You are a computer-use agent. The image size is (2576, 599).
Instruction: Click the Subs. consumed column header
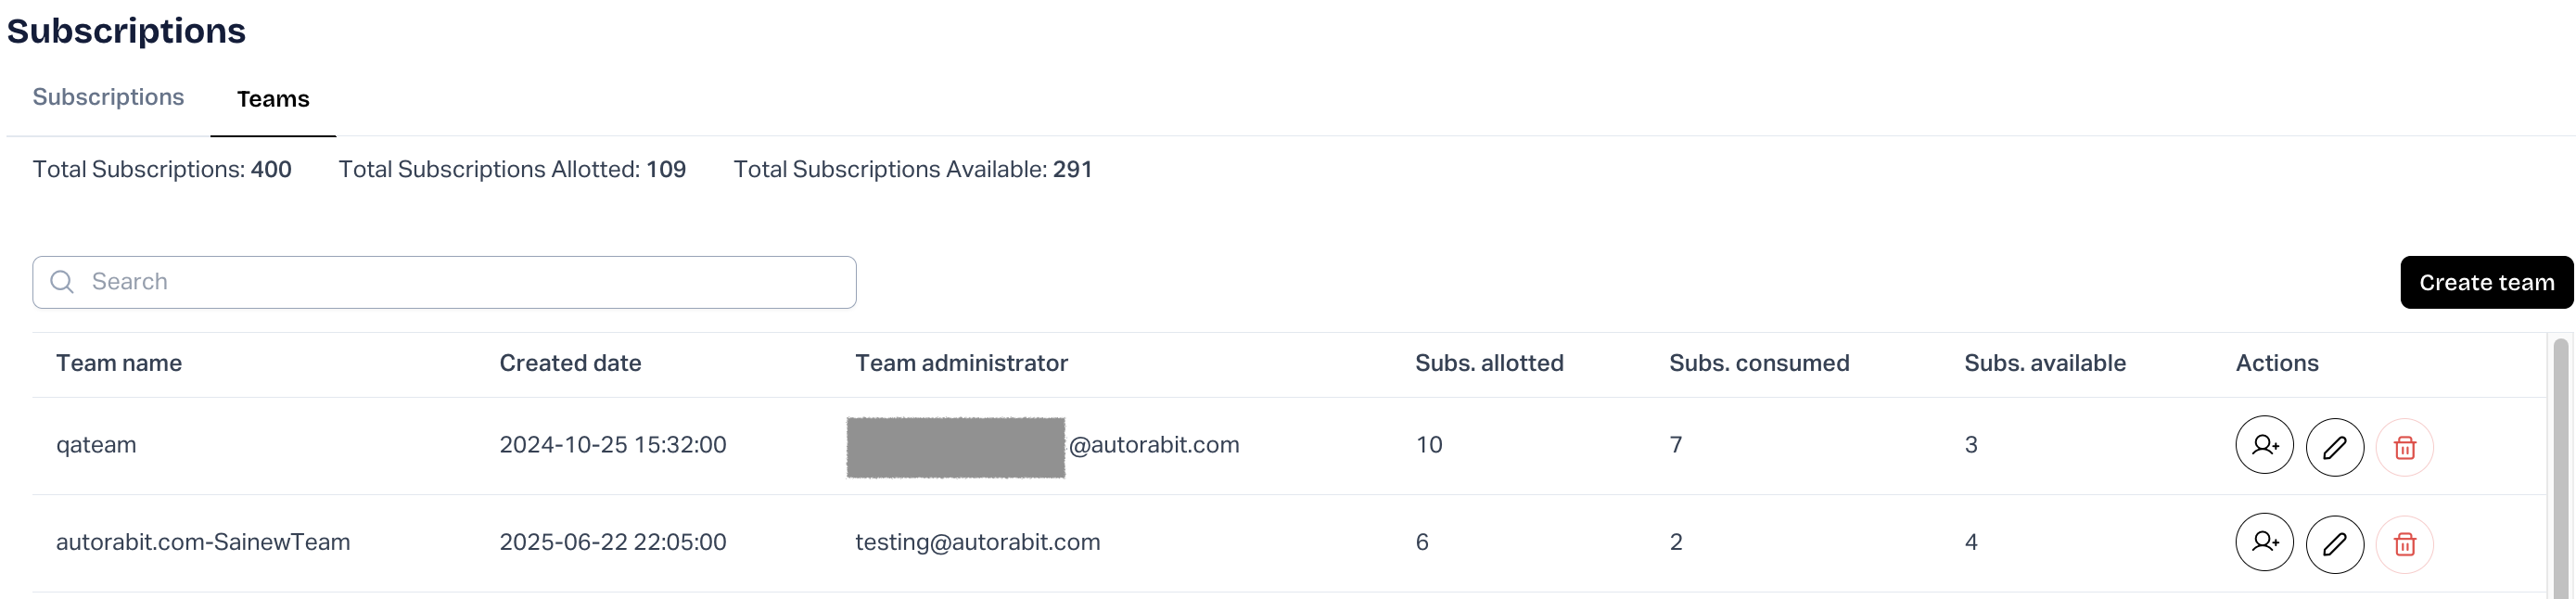point(1759,363)
